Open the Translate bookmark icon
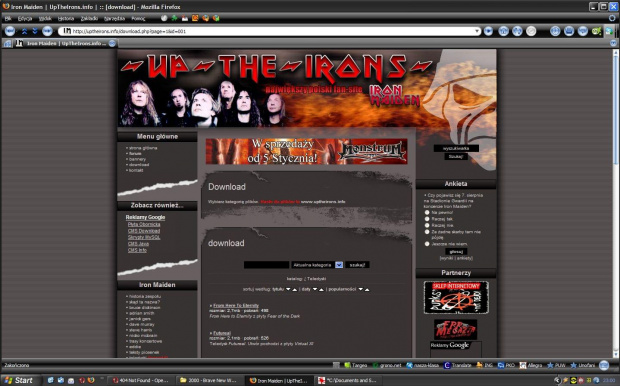The width and height of the screenshot is (620, 386). click(447, 365)
